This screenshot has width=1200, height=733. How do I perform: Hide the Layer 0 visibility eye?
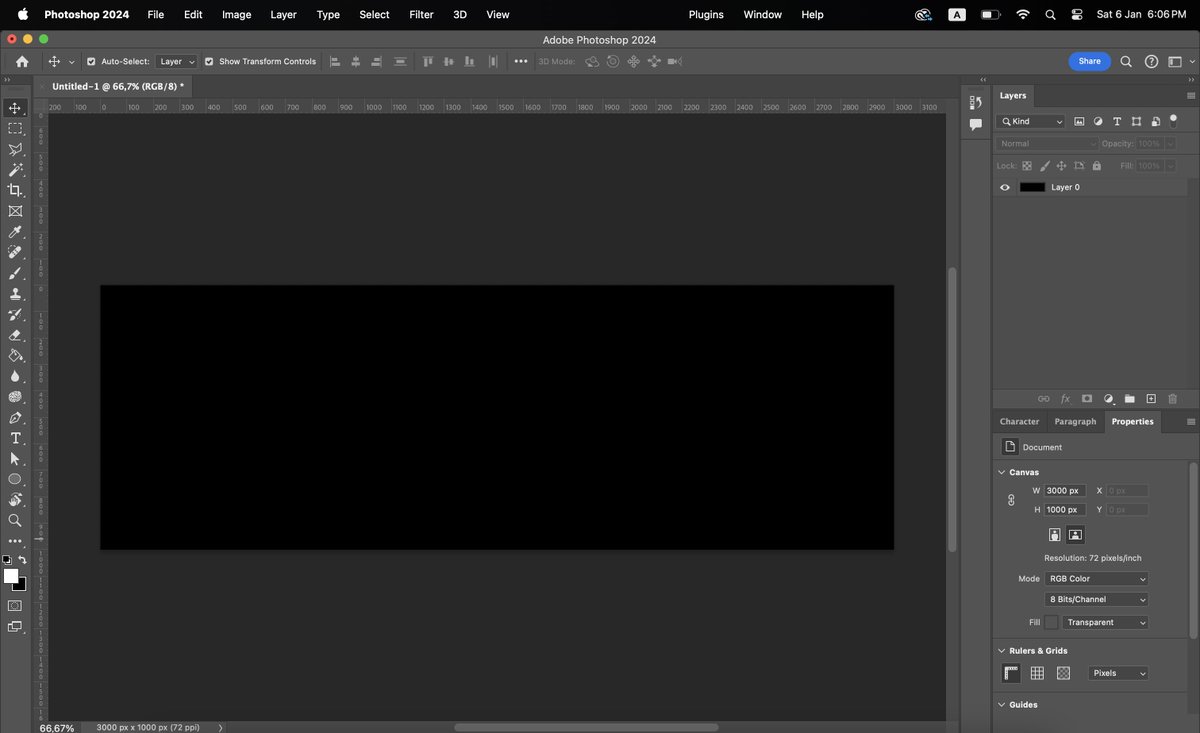click(x=1005, y=187)
